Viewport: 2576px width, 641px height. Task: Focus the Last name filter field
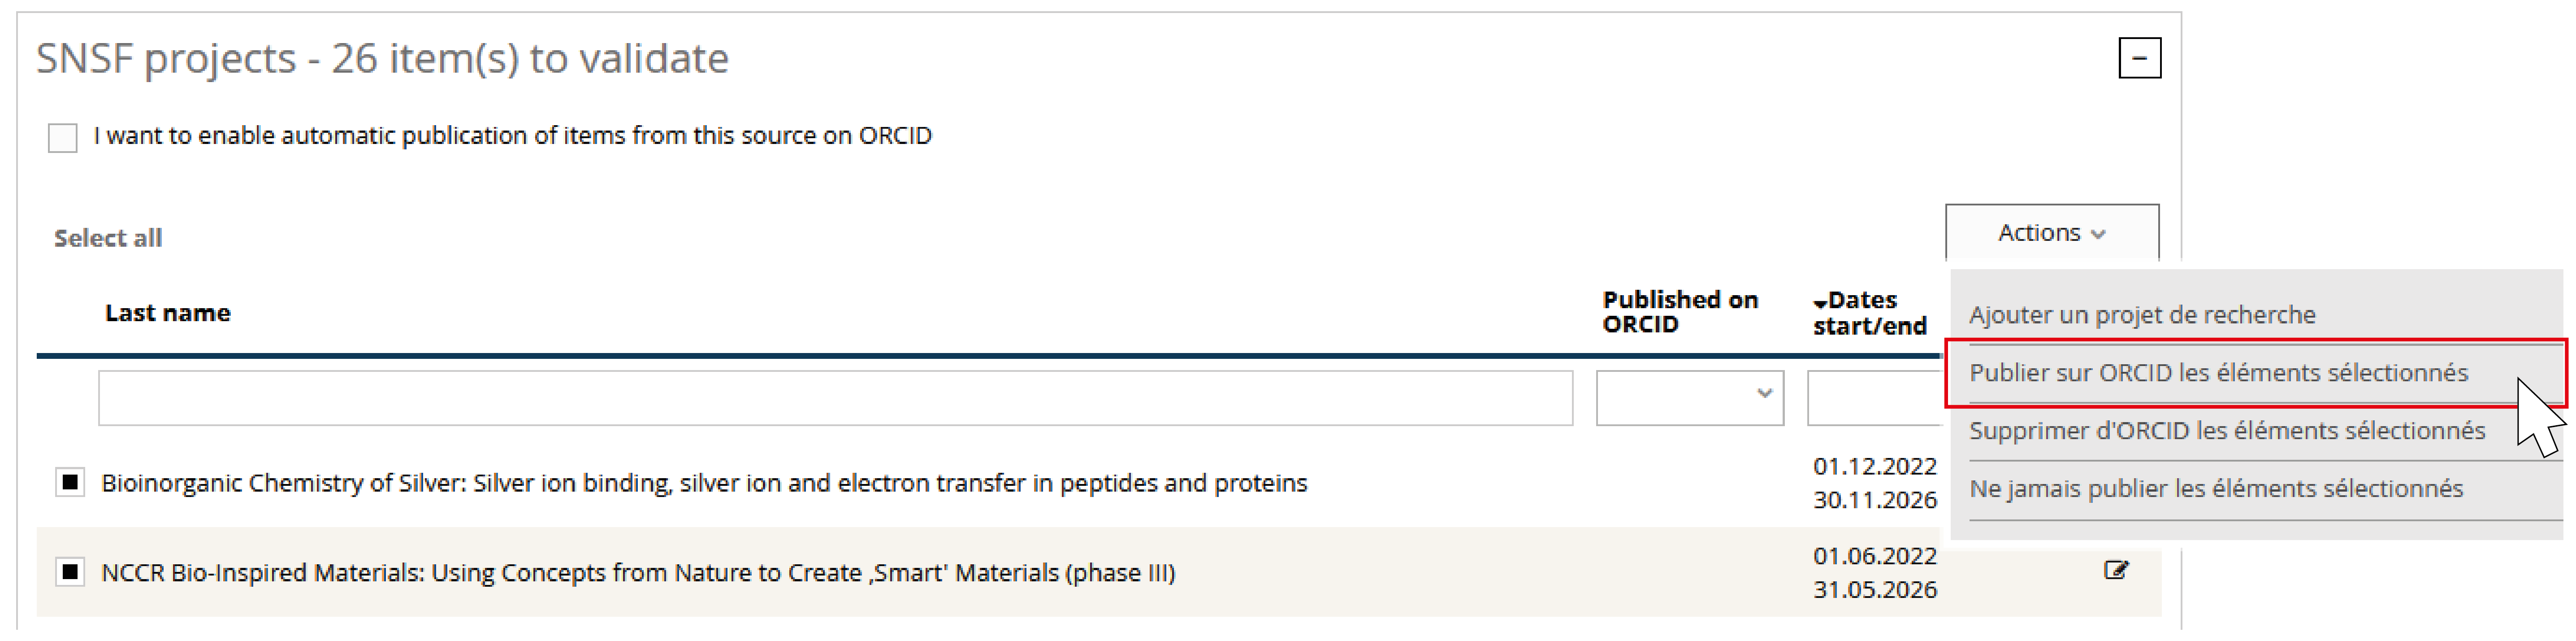pyautogui.click(x=835, y=398)
